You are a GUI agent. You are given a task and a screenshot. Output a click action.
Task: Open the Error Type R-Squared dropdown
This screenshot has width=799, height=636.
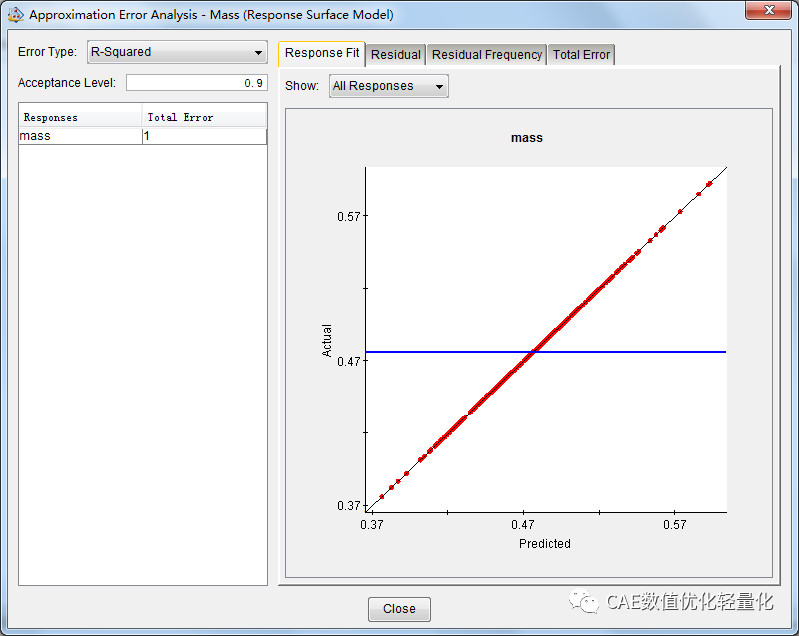177,52
